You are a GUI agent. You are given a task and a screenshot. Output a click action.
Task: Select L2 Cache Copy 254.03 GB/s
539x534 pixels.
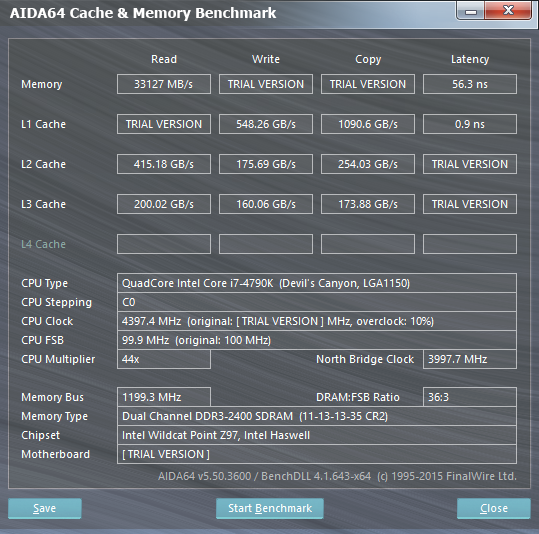pyautogui.click(x=368, y=164)
